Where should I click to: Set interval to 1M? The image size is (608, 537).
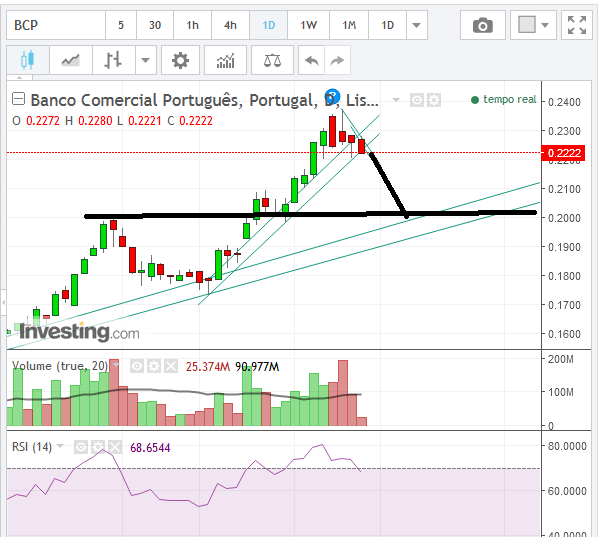pyautogui.click(x=349, y=26)
